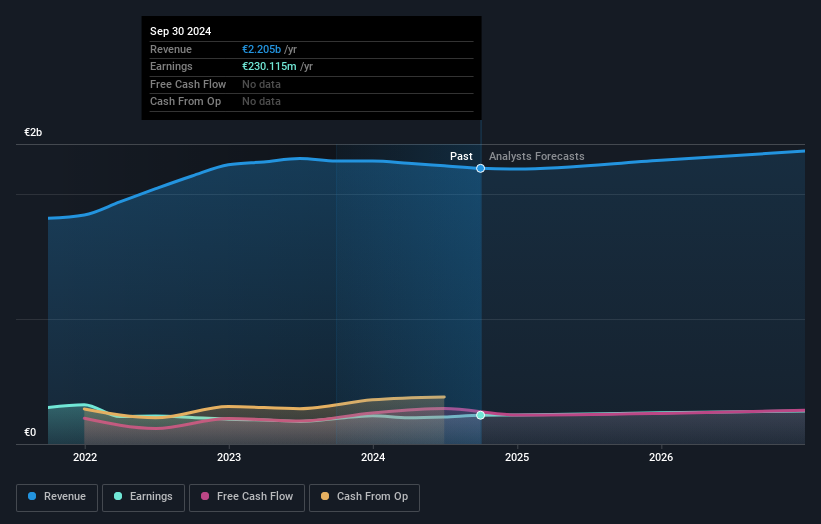
Task: Click the Past label on chart
Action: [461, 156]
